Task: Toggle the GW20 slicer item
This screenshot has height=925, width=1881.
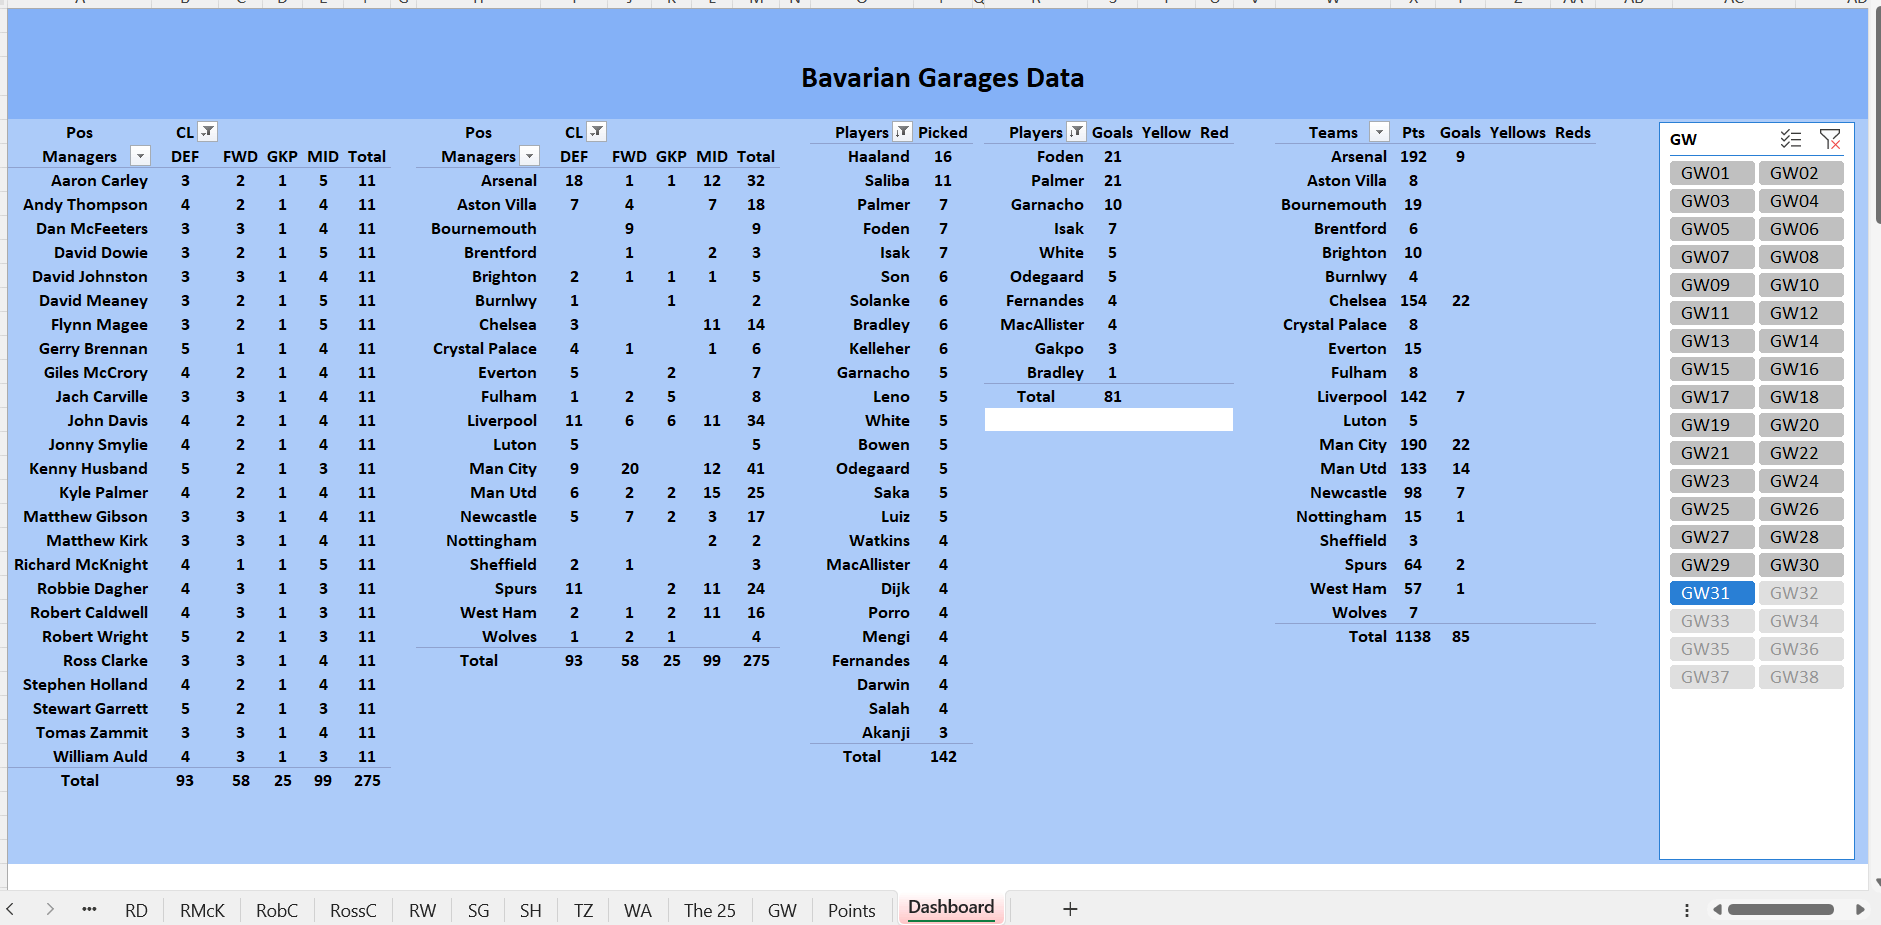Action: pyautogui.click(x=1801, y=425)
